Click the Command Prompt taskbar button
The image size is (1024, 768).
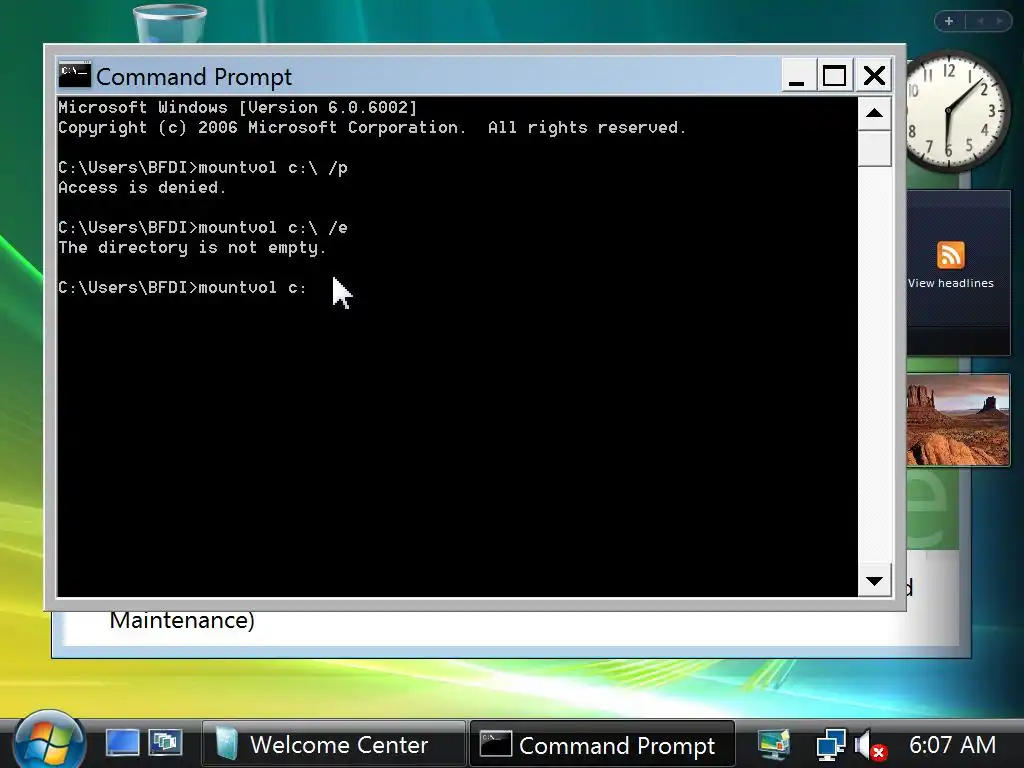602,744
